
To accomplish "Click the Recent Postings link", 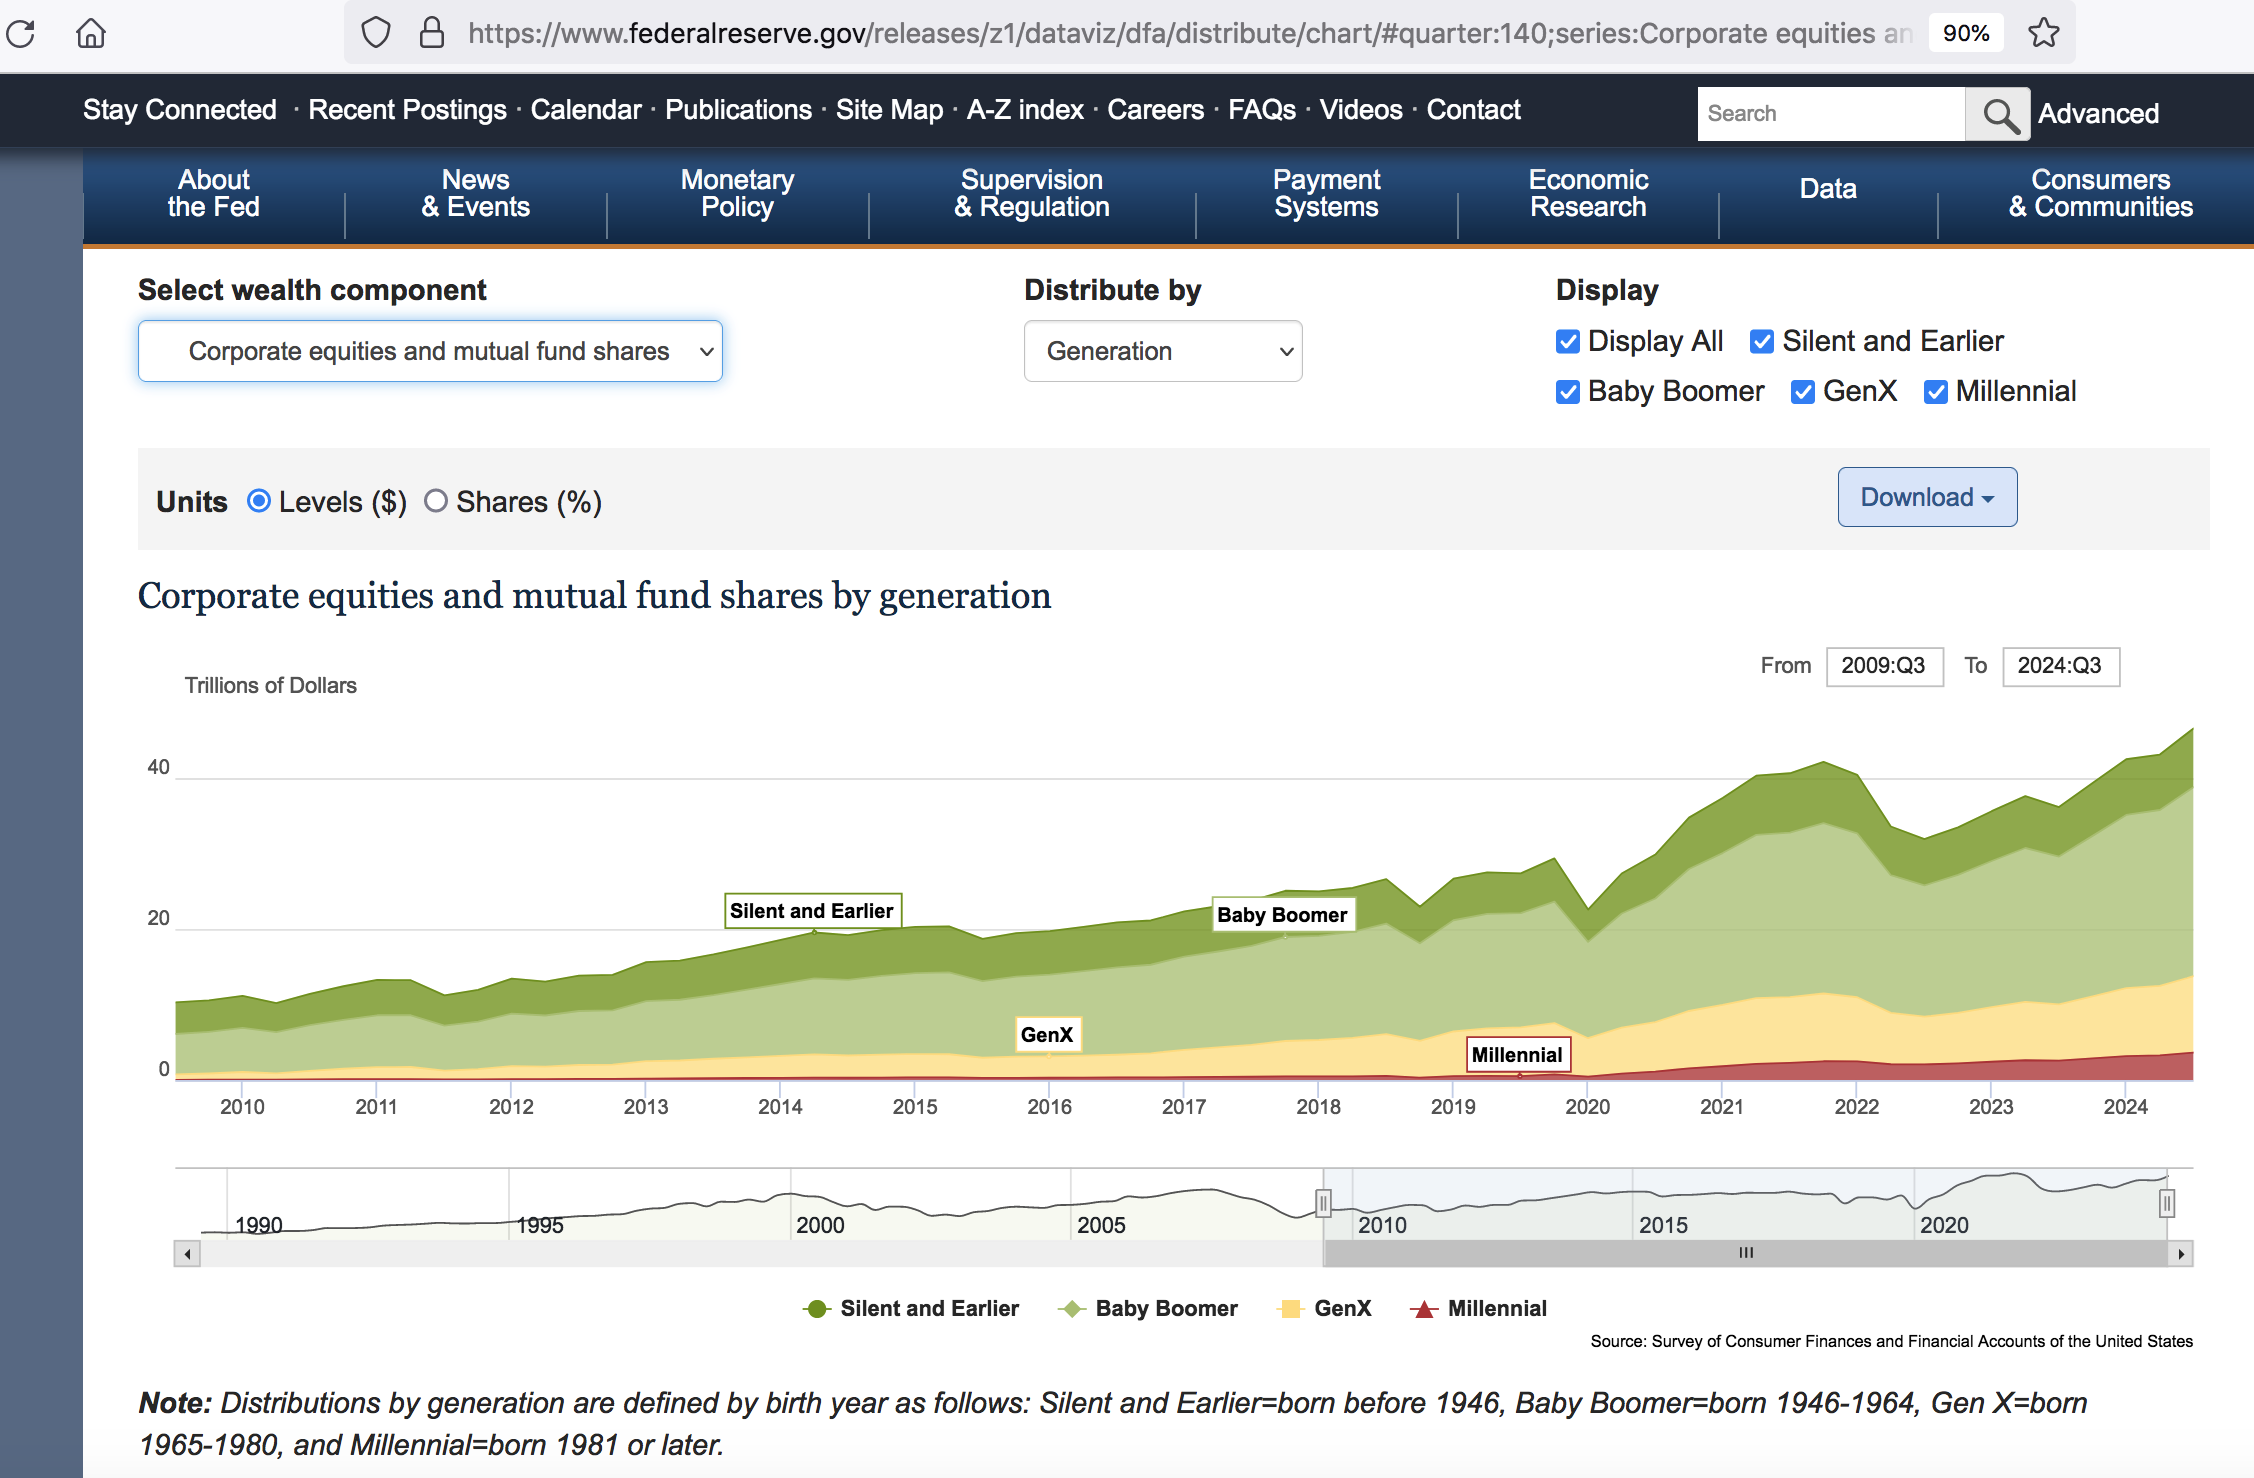I will point(407,110).
